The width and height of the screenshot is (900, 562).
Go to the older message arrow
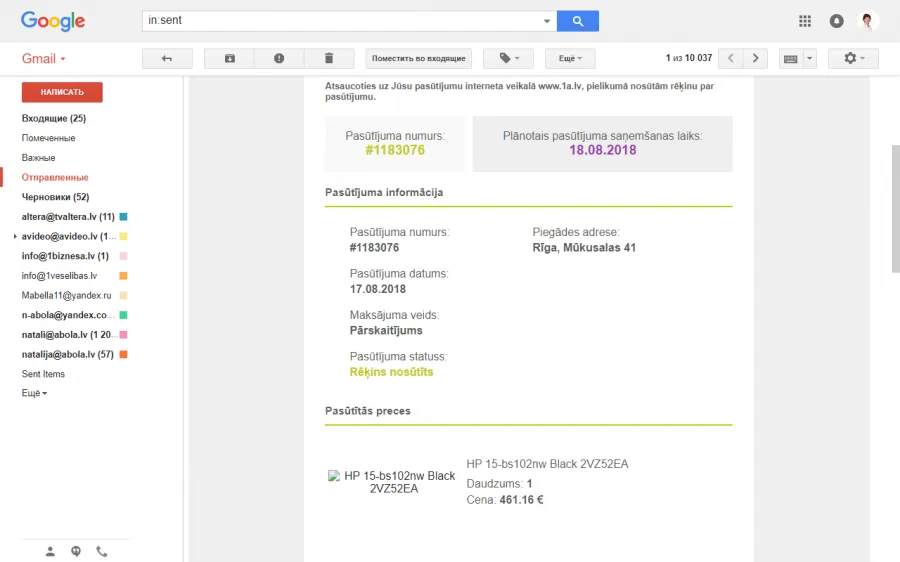[x=755, y=59]
